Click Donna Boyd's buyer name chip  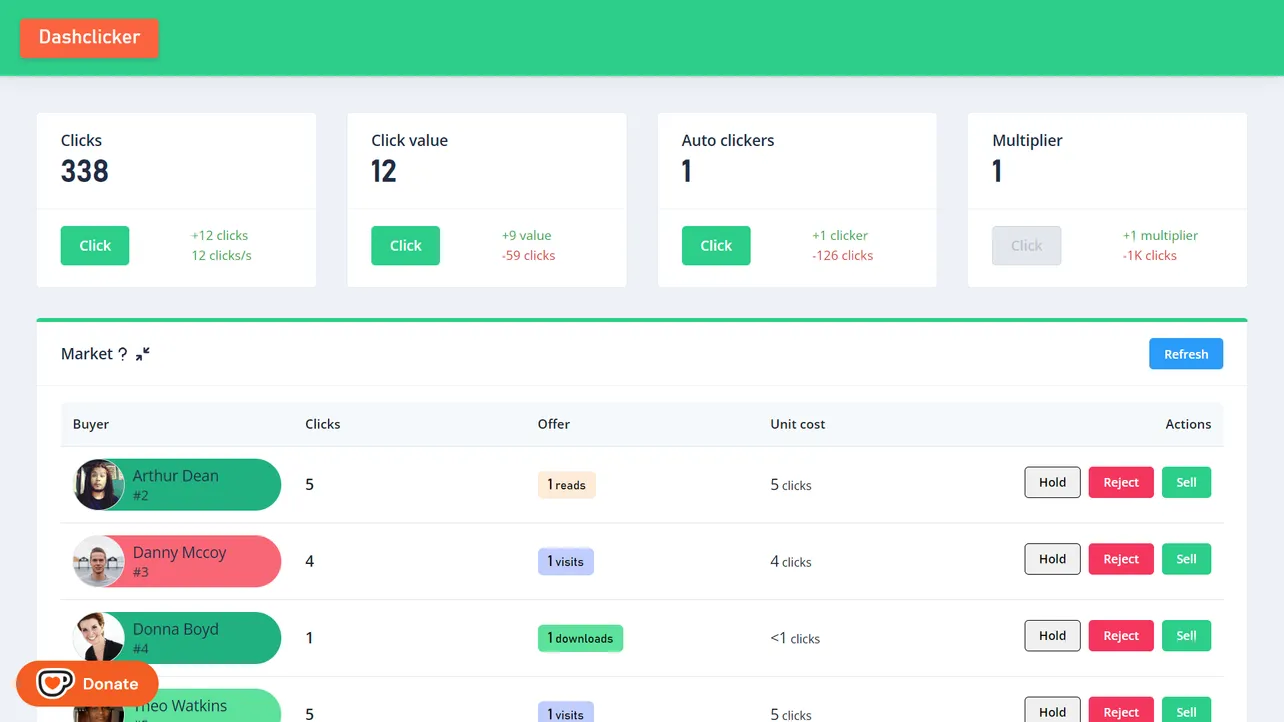tap(177, 638)
